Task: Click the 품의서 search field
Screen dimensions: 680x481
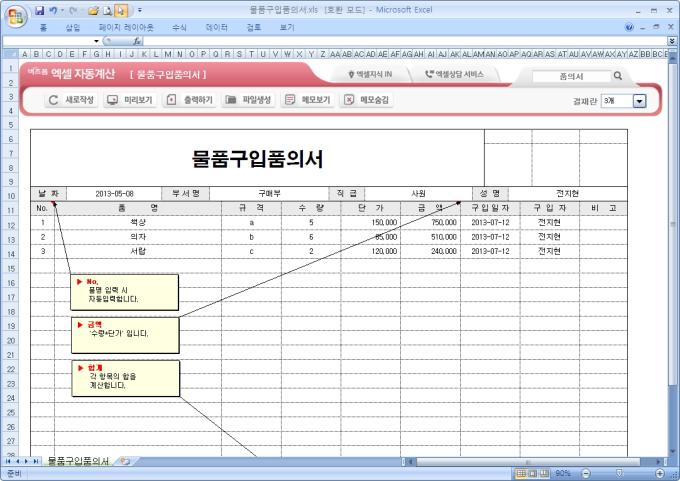Action: [x=571, y=76]
